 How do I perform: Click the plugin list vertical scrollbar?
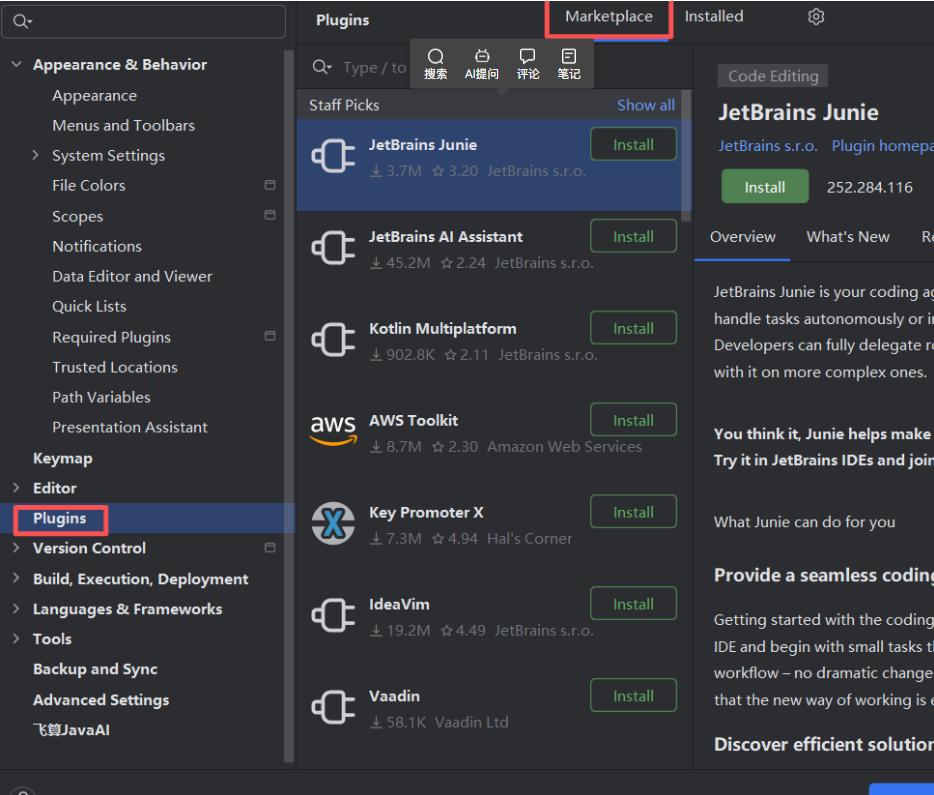tap(686, 156)
